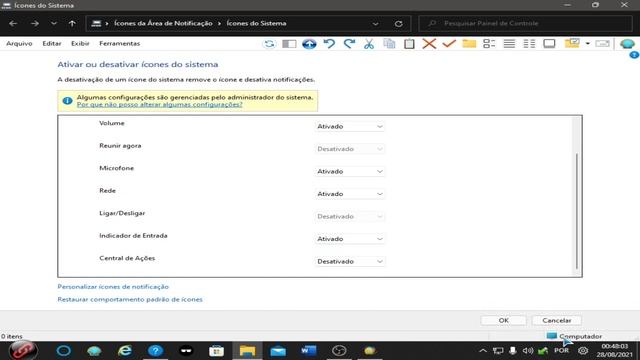
Task: Open OBS Studio taskbar icon
Action: (x=339, y=351)
